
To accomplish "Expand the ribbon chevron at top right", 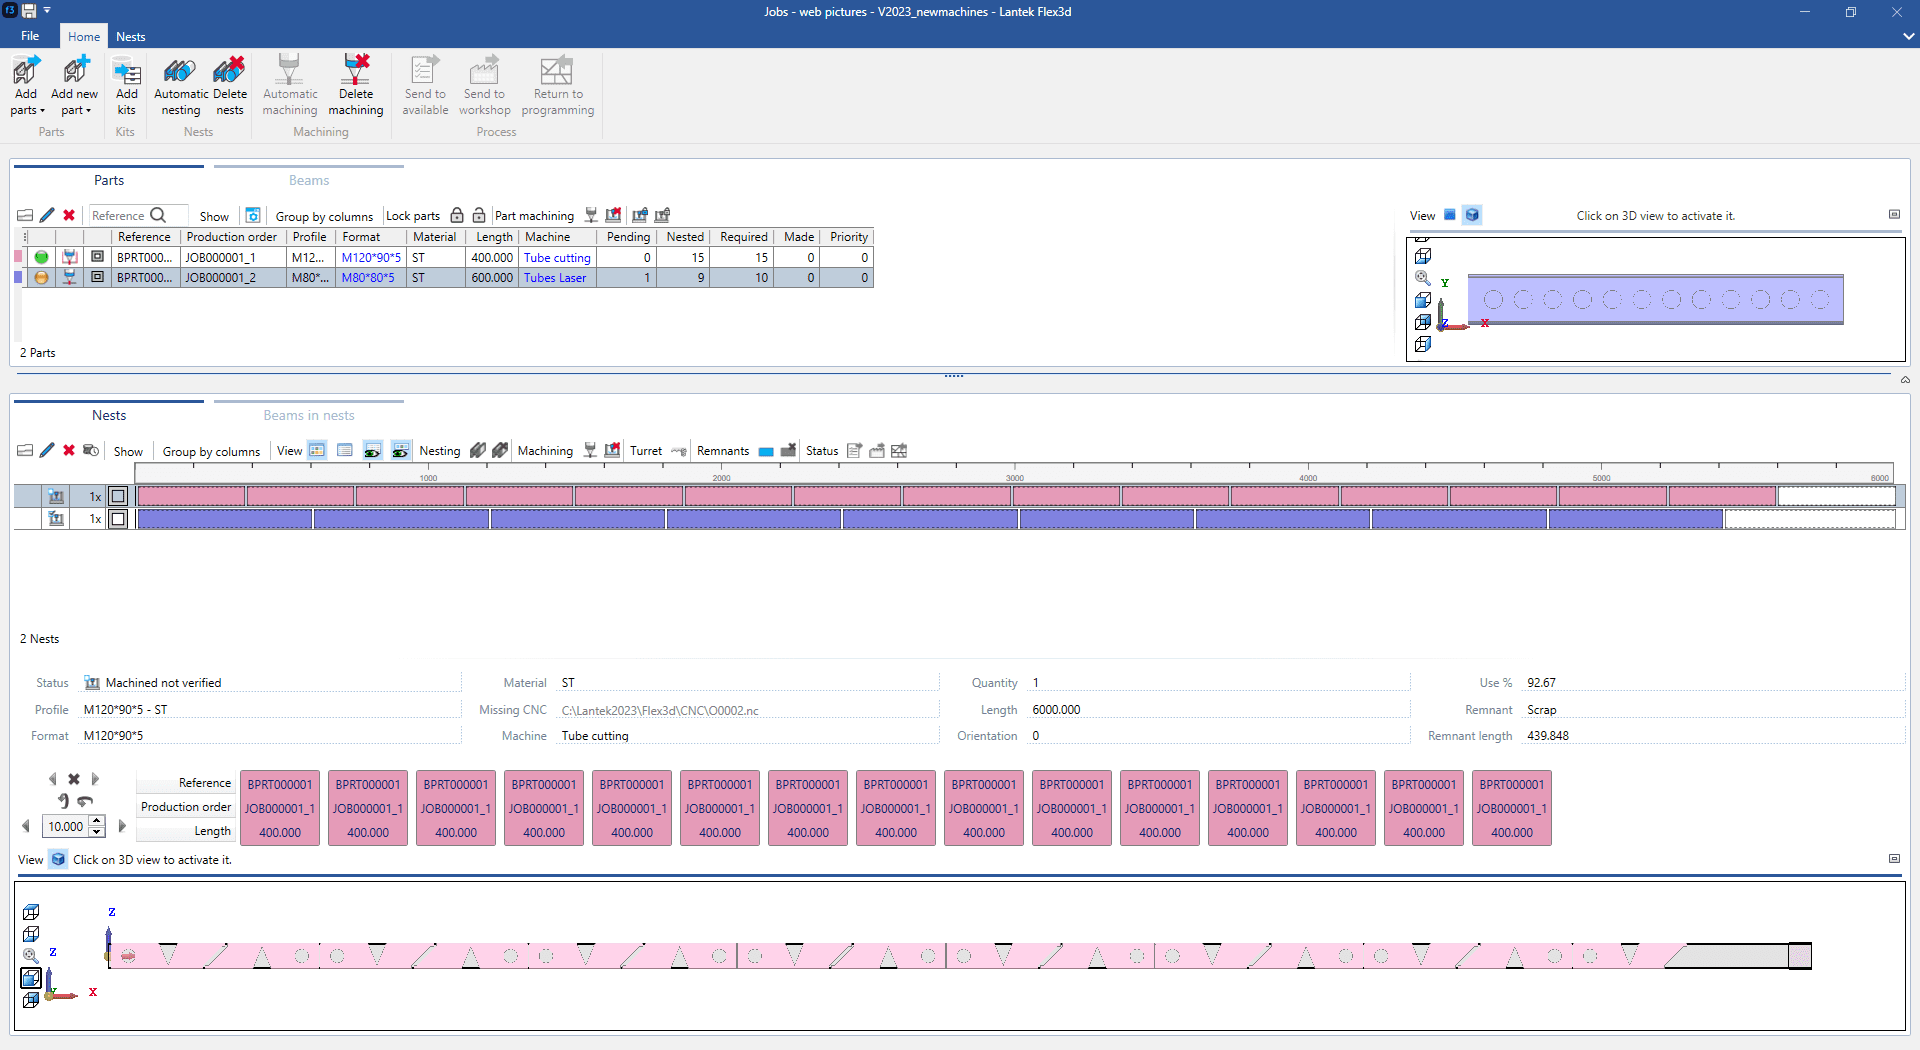I will coord(1908,36).
